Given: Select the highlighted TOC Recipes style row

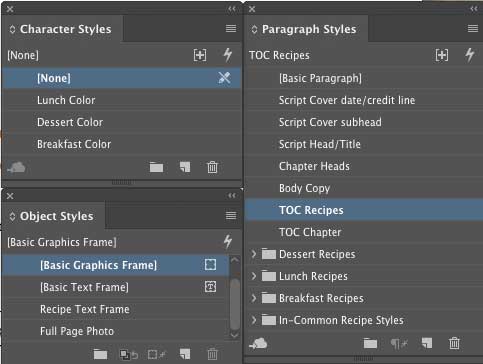Looking at the screenshot, I should tap(364, 210).
